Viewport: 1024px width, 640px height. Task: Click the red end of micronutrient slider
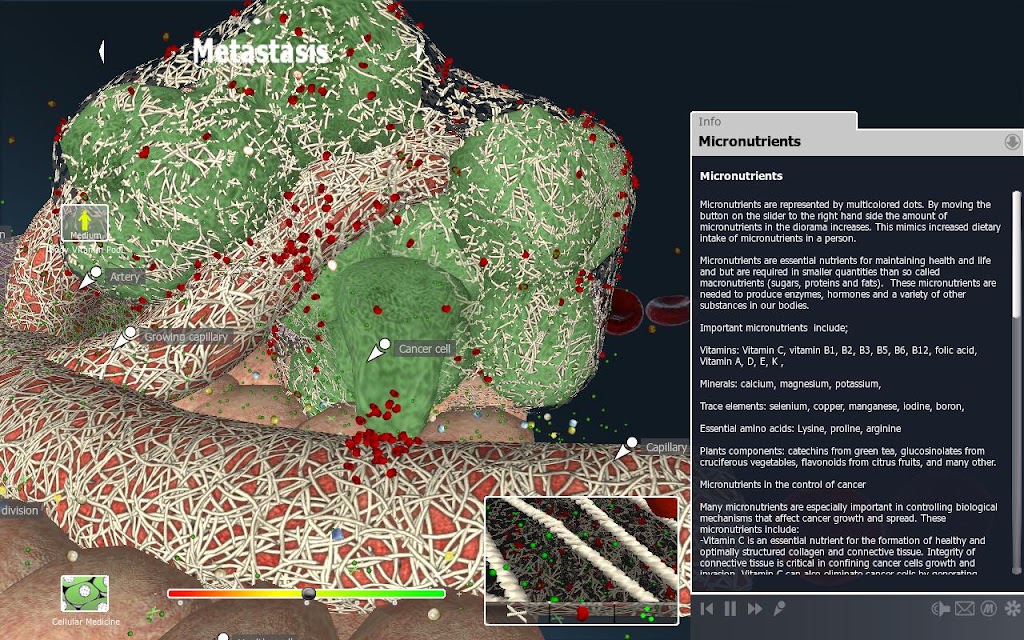pyautogui.click(x=174, y=594)
